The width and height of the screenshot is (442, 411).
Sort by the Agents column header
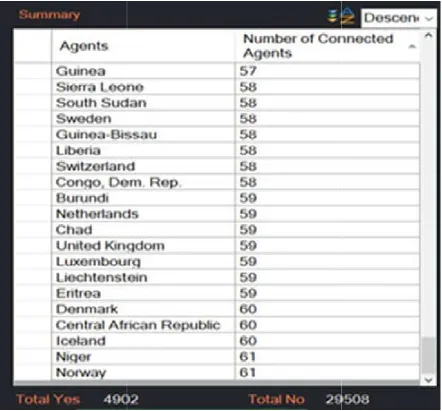pyautogui.click(x=143, y=46)
